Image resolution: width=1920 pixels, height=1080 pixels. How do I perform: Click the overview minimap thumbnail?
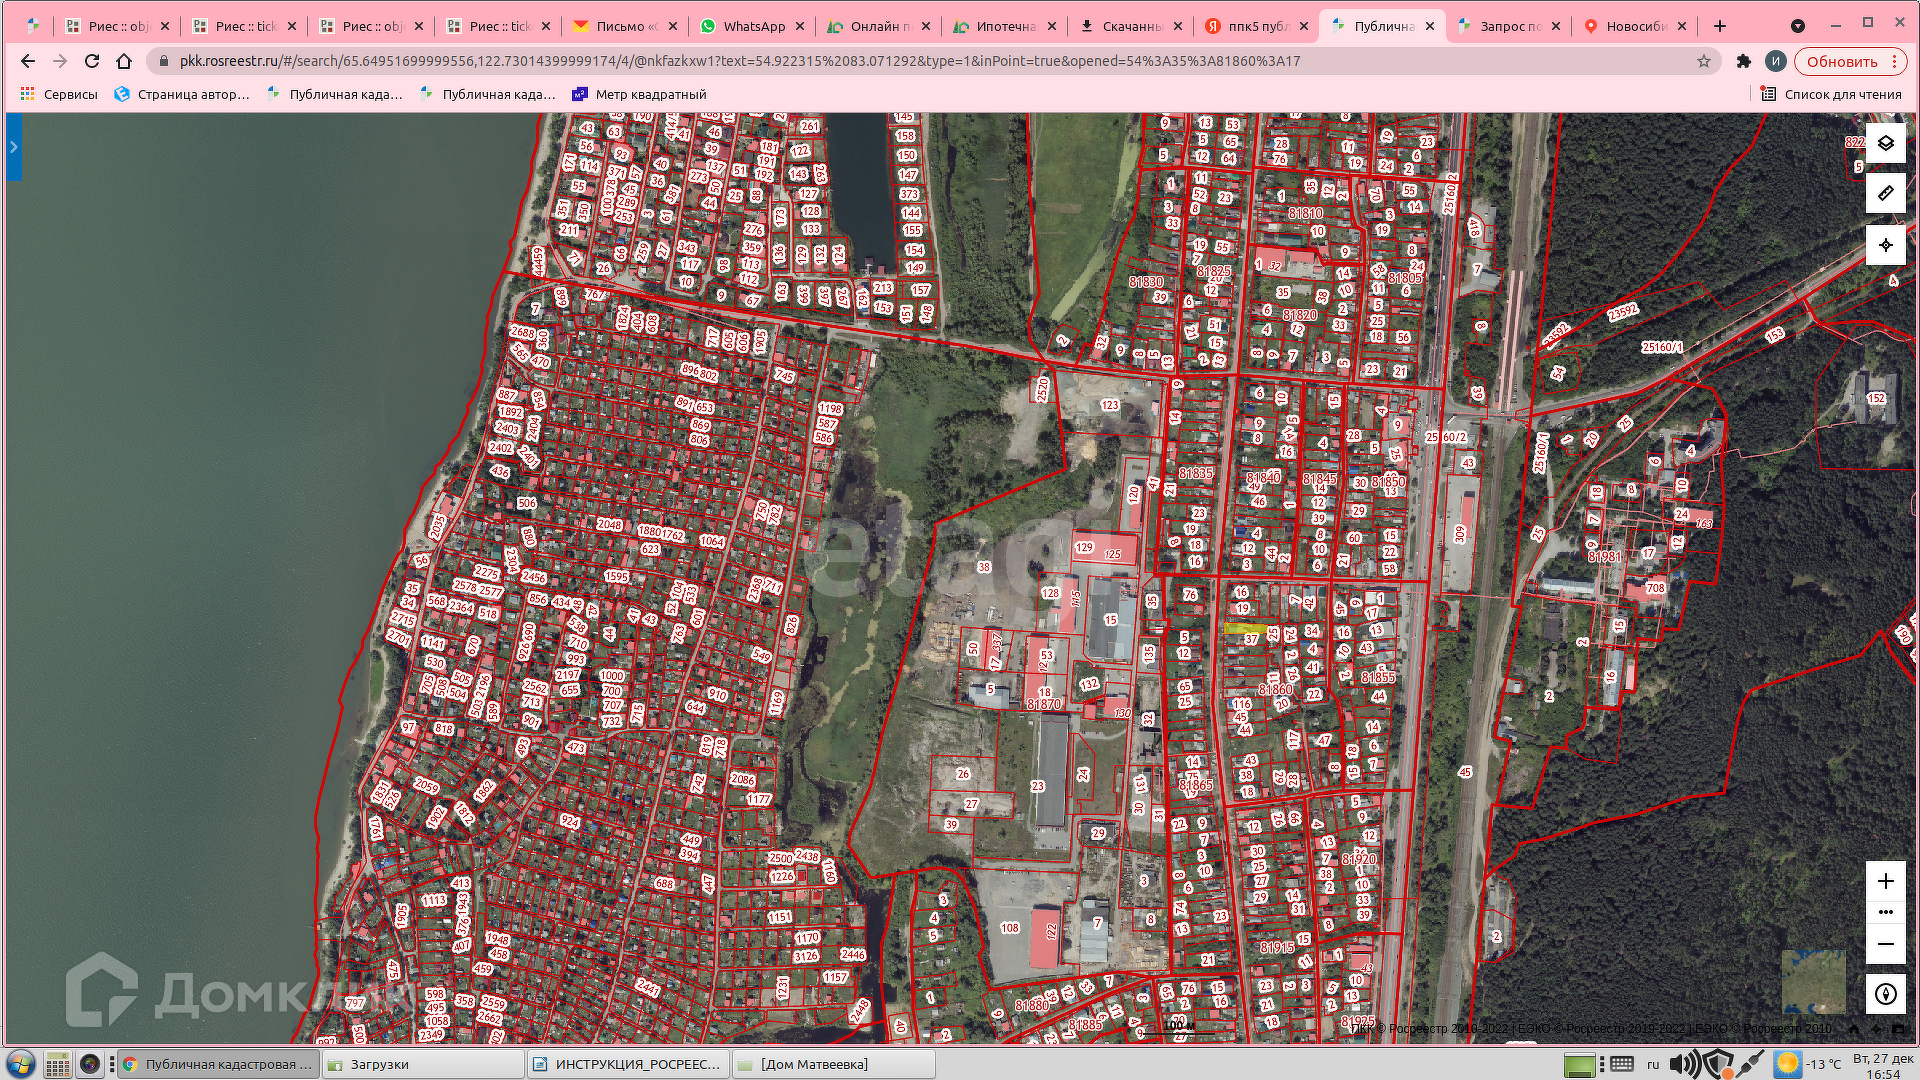click(1813, 981)
